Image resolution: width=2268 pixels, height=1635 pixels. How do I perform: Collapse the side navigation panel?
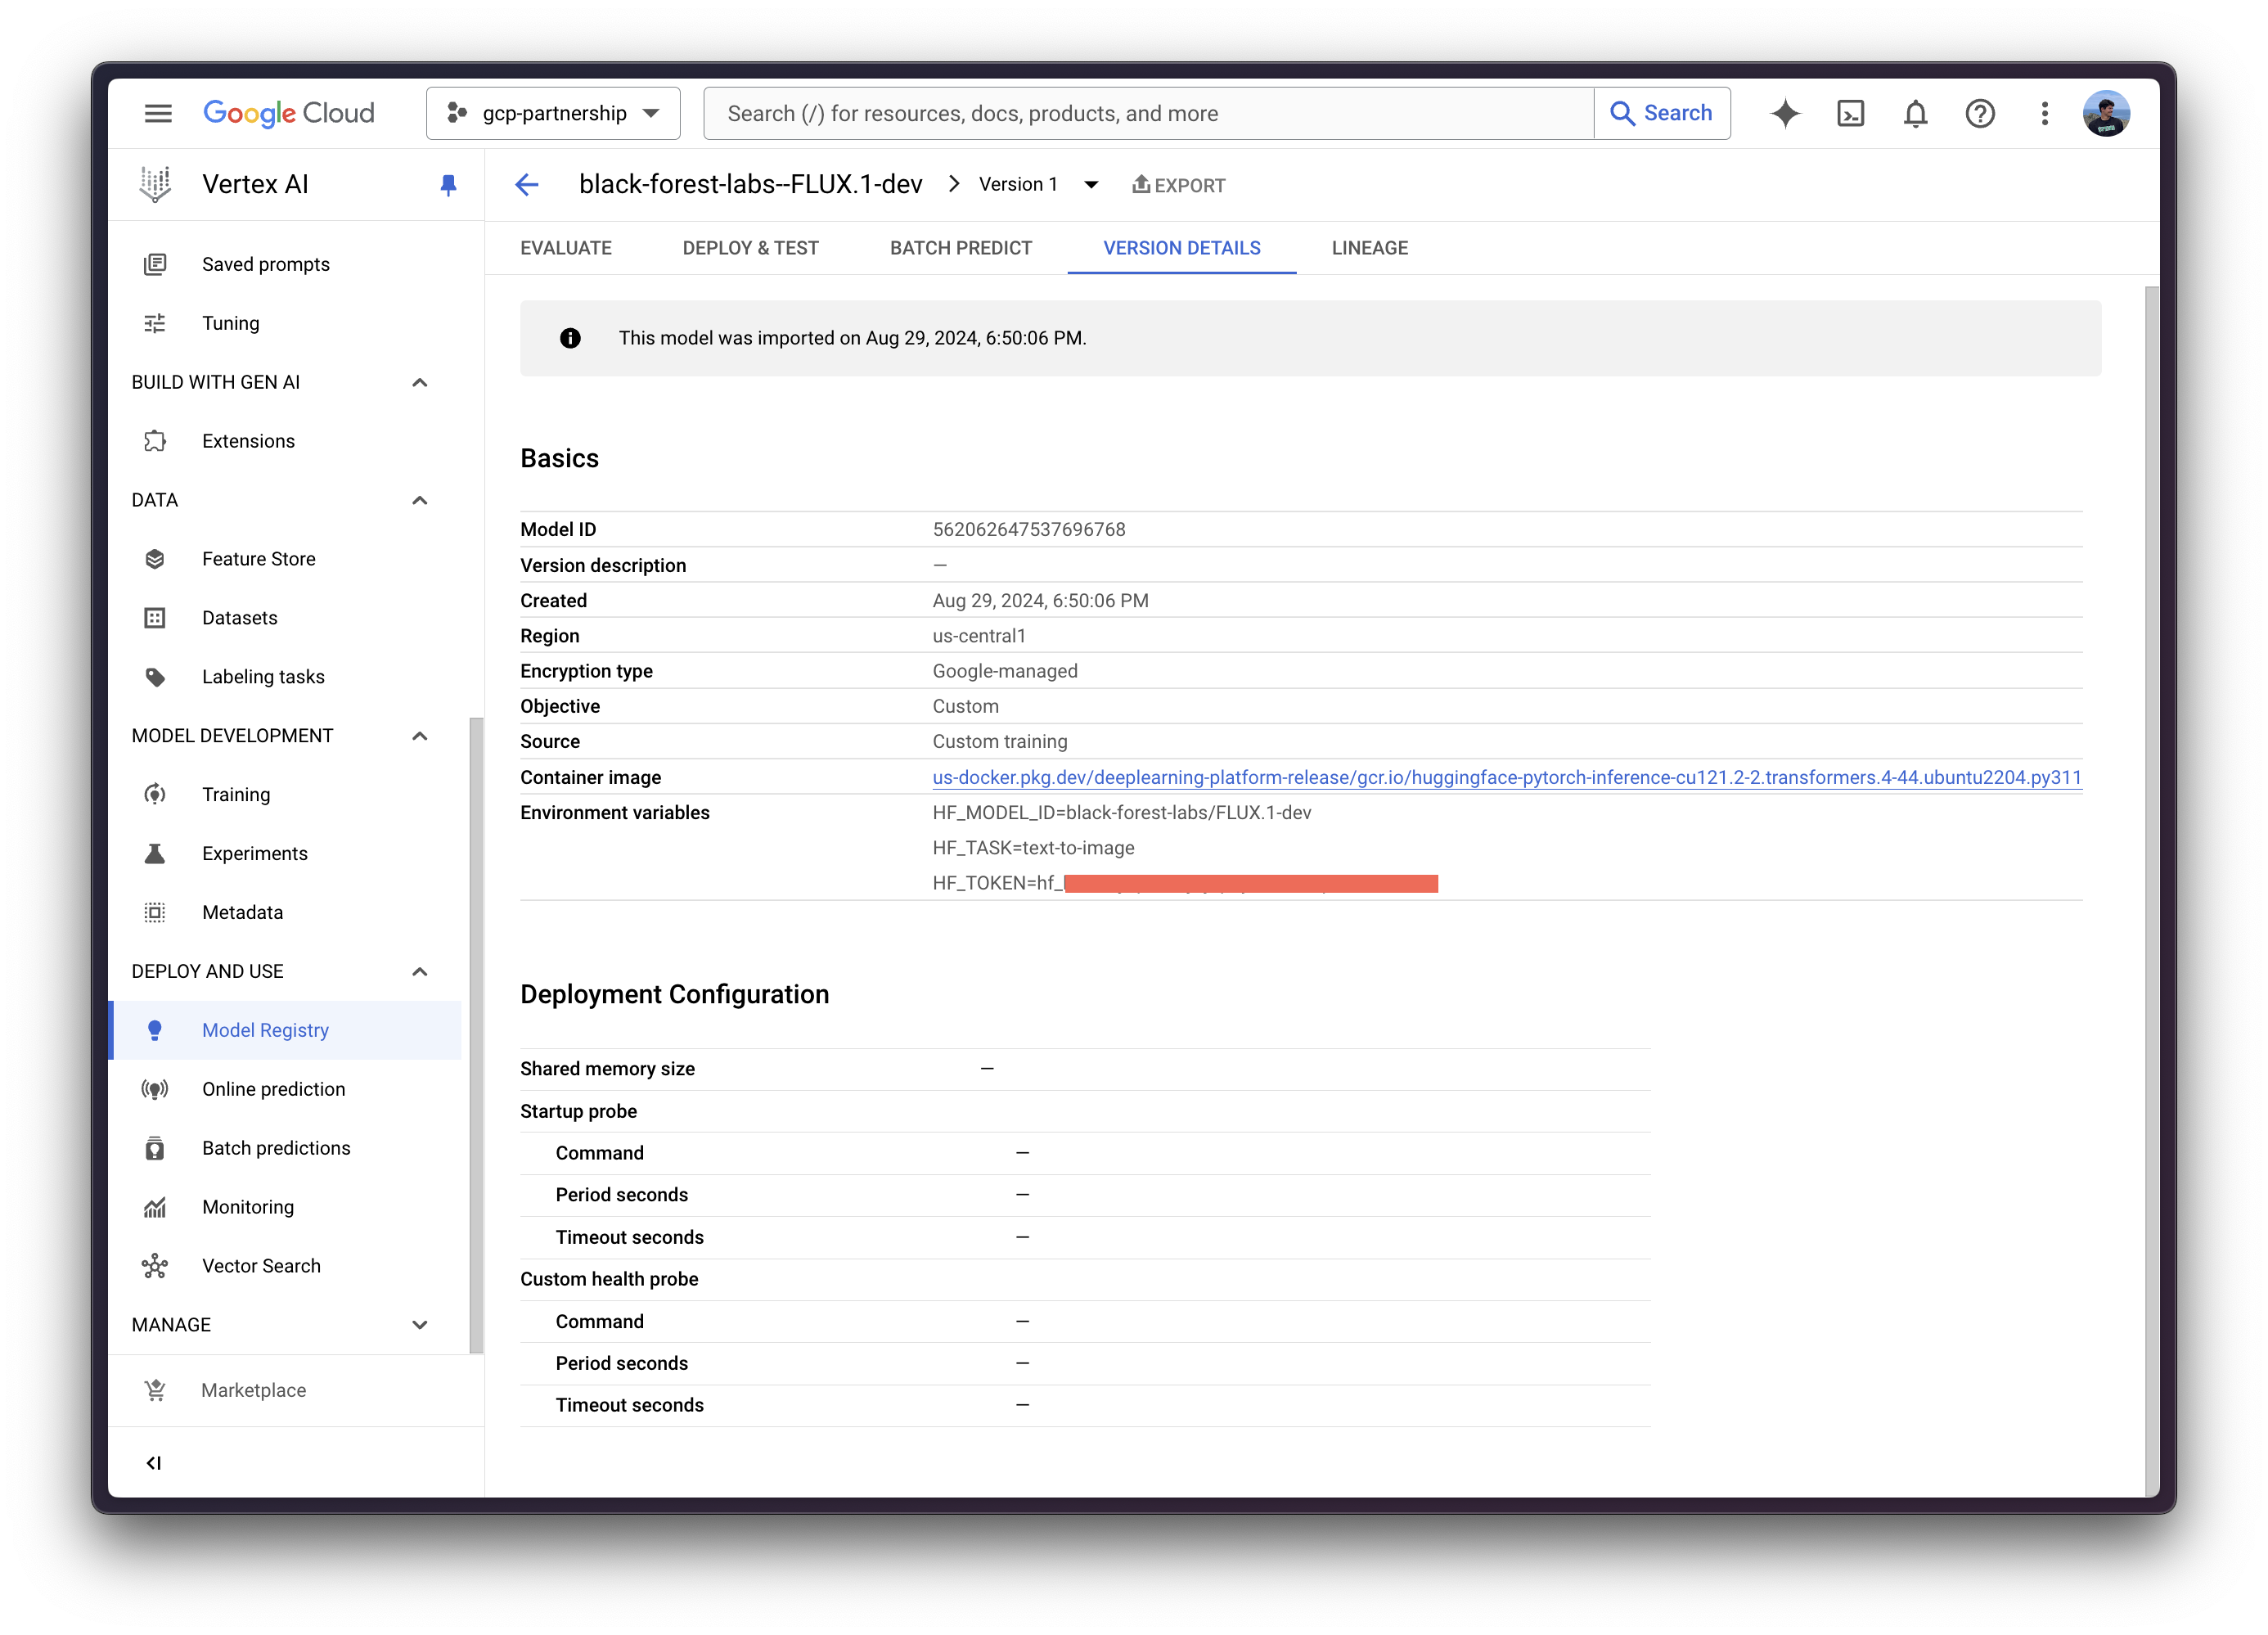pyautogui.click(x=153, y=1463)
